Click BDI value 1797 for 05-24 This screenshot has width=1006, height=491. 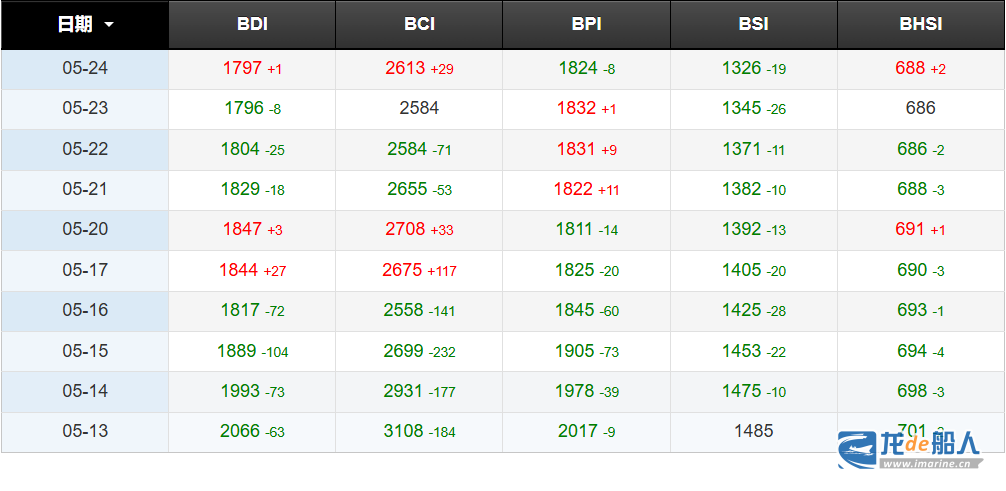click(x=242, y=69)
